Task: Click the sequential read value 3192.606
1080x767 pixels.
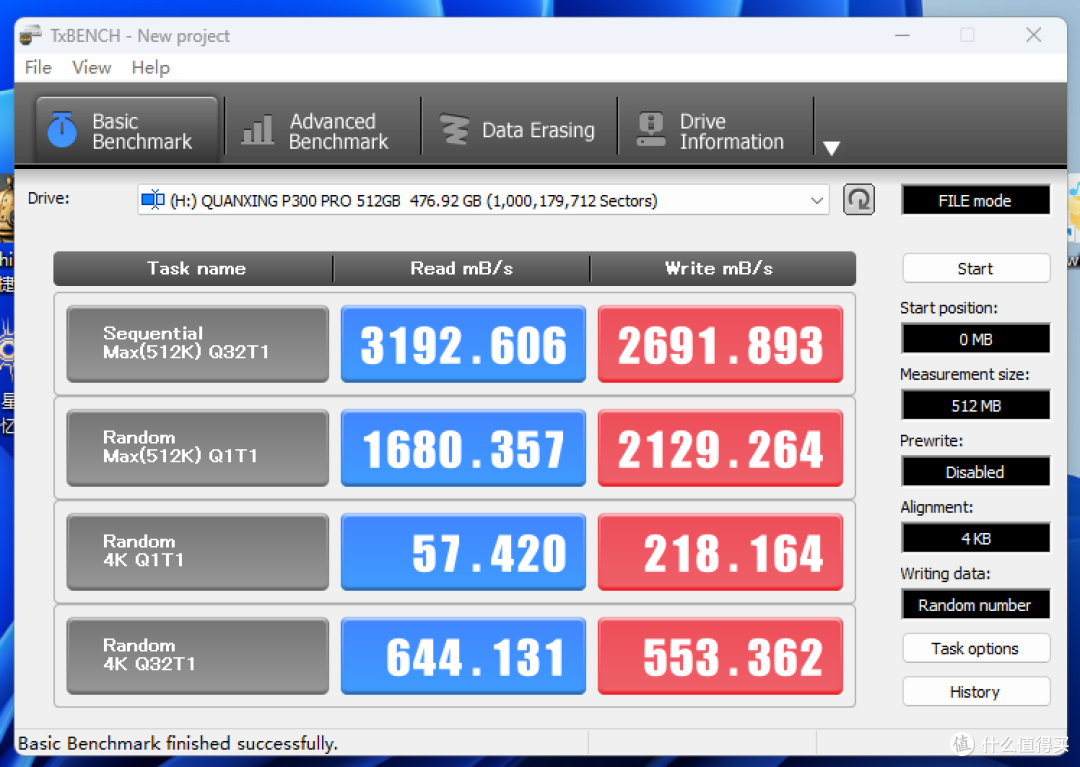Action: point(464,344)
